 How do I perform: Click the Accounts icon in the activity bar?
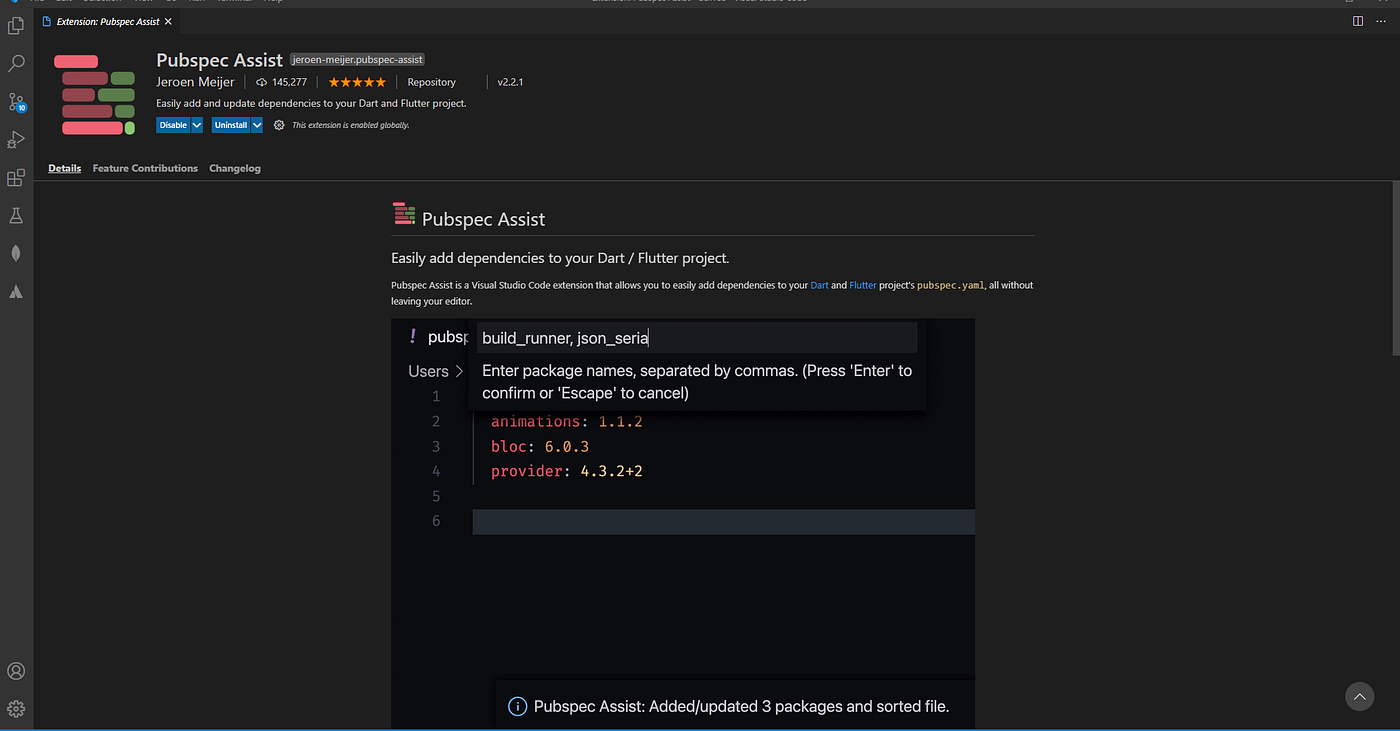15,671
